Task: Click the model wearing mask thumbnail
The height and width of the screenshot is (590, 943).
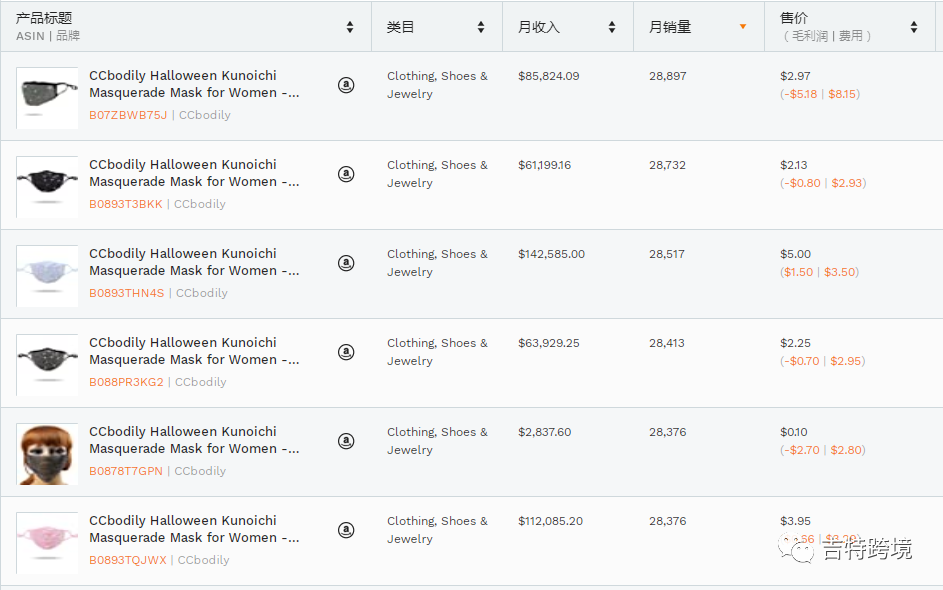Action: click(x=47, y=454)
